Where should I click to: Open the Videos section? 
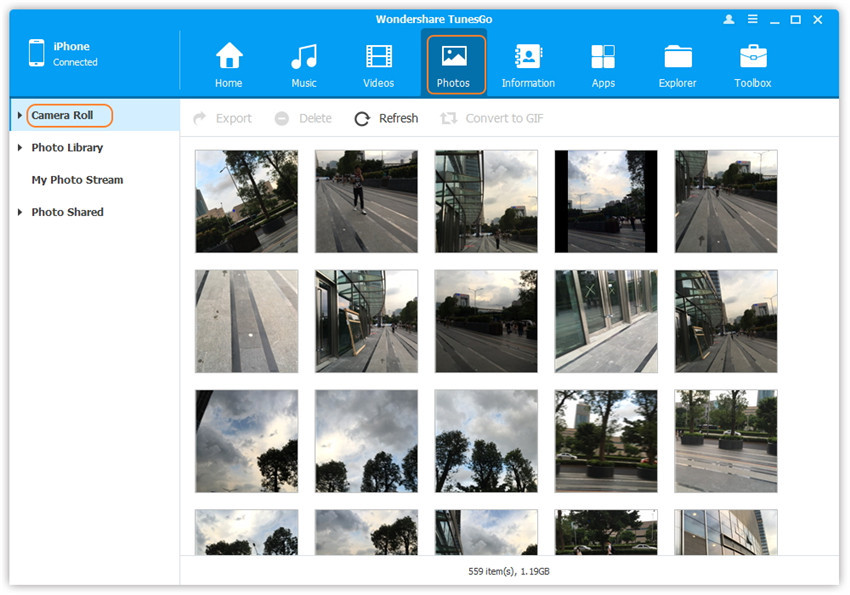tap(379, 57)
